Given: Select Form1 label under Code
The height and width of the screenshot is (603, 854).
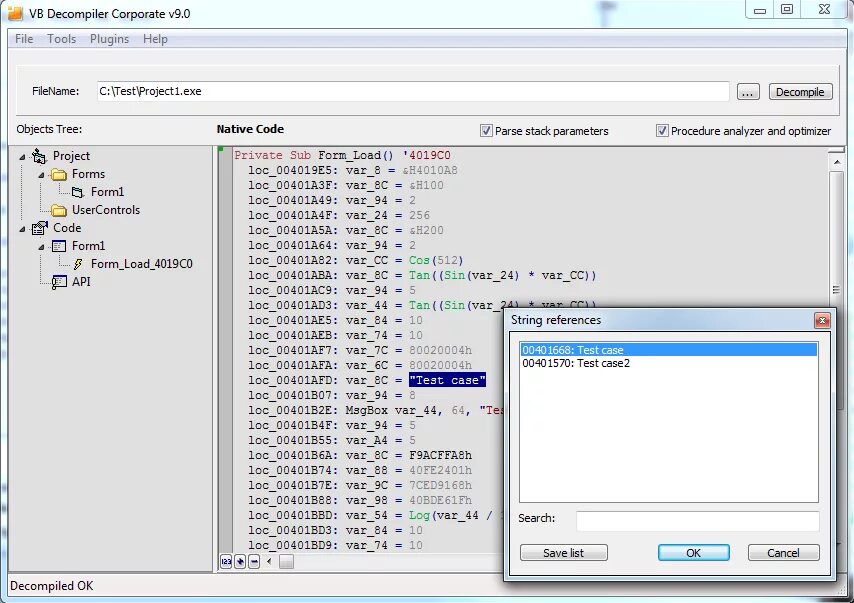Looking at the screenshot, I should point(88,246).
